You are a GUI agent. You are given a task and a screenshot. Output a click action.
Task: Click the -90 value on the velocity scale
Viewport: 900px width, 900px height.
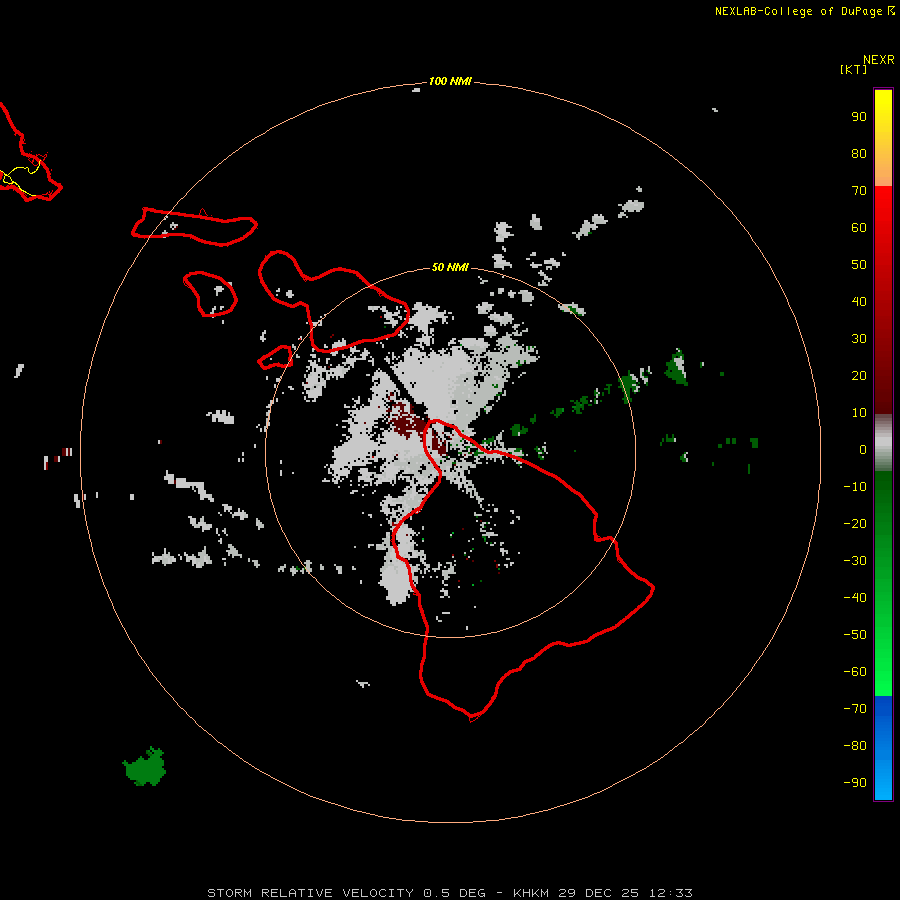(x=855, y=782)
